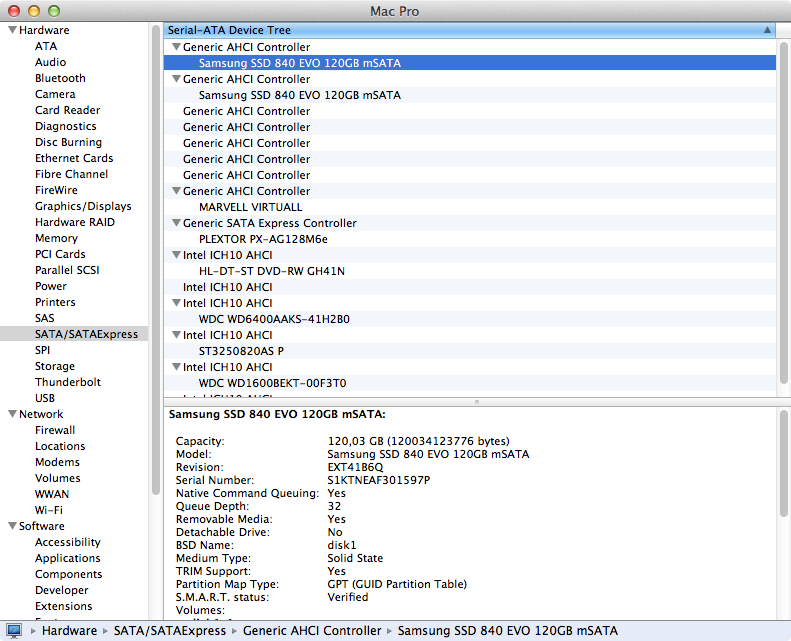This screenshot has height=641, width=791.
Task: Click Samsung SSD 840 EVO in path bar
Action: tap(507, 631)
